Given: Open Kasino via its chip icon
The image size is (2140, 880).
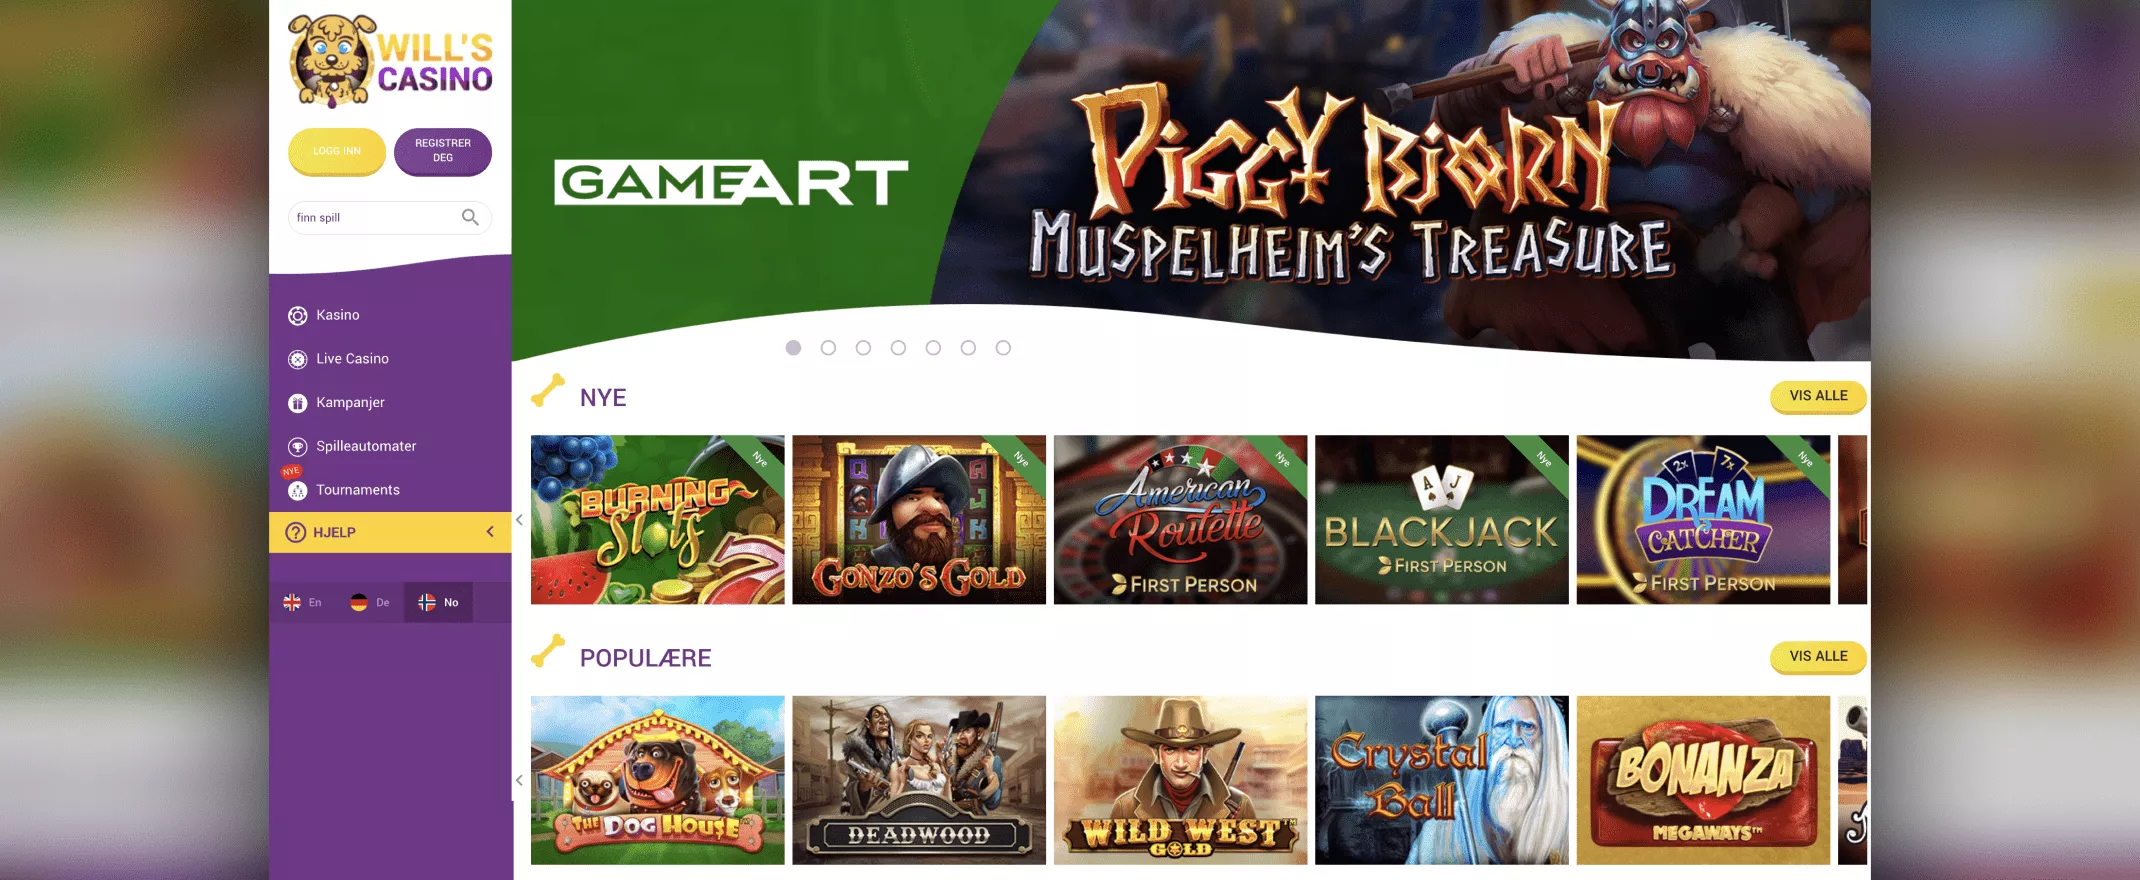Looking at the screenshot, I should pyautogui.click(x=298, y=316).
